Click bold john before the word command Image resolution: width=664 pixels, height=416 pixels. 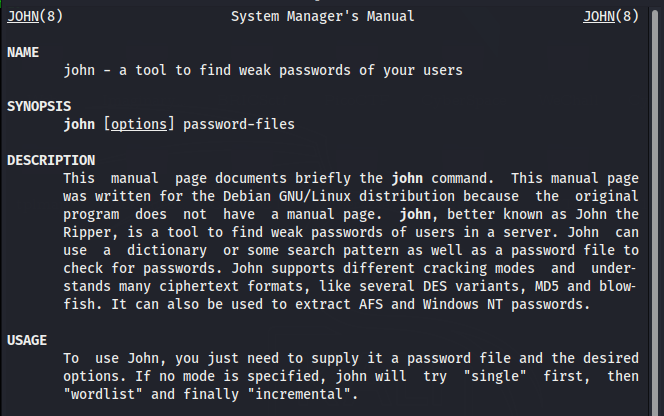coord(408,178)
